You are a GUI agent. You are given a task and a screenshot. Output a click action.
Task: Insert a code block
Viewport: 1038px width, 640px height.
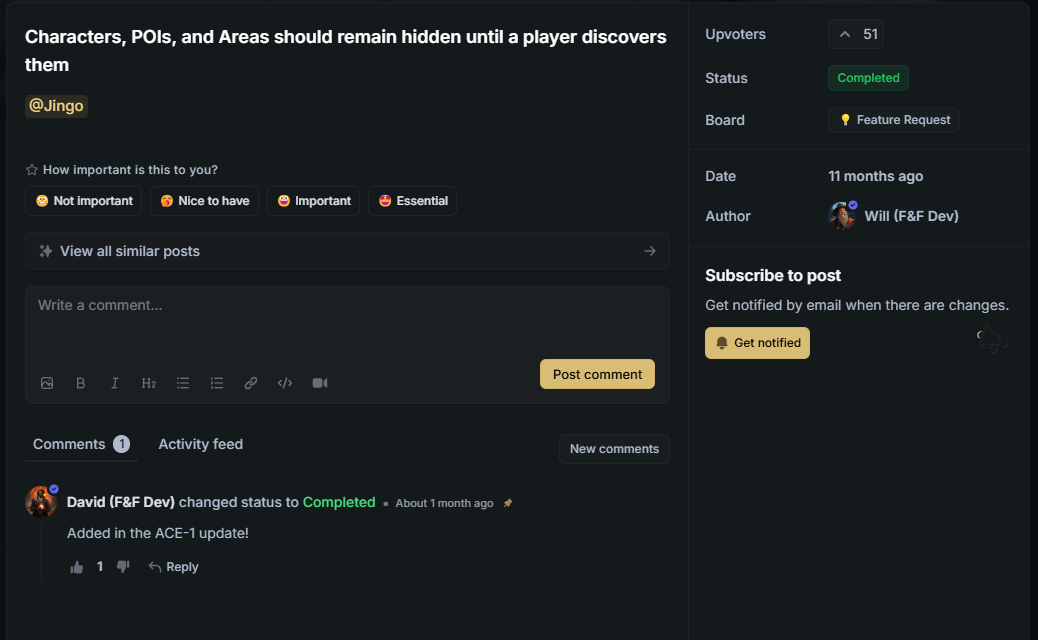[x=285, y=383]
